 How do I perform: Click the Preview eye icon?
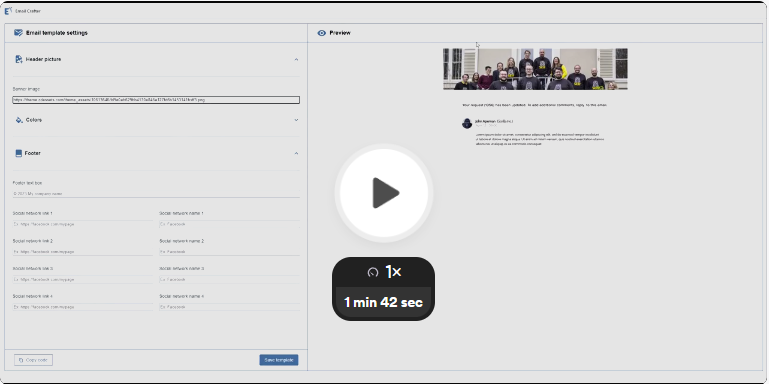tap(322, 33)
